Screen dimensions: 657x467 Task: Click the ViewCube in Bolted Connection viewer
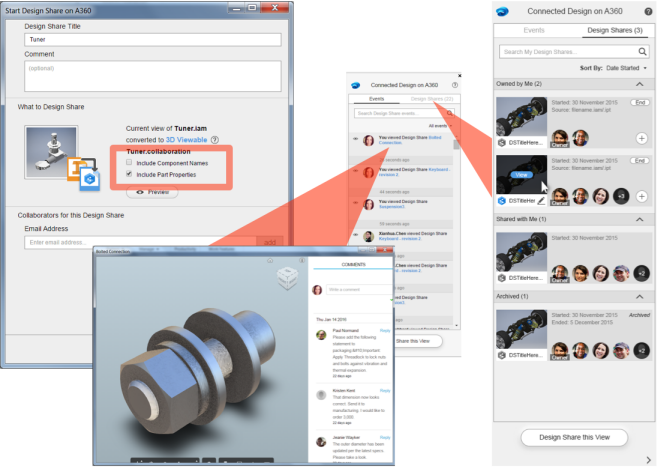[287, 277]
